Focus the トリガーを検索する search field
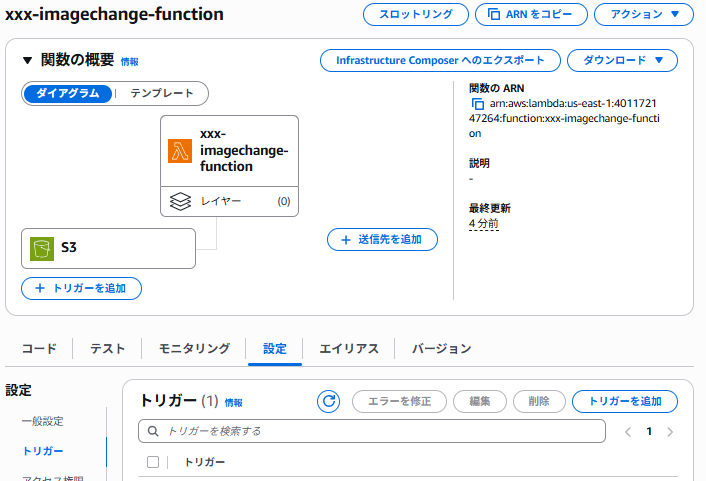 372,431
